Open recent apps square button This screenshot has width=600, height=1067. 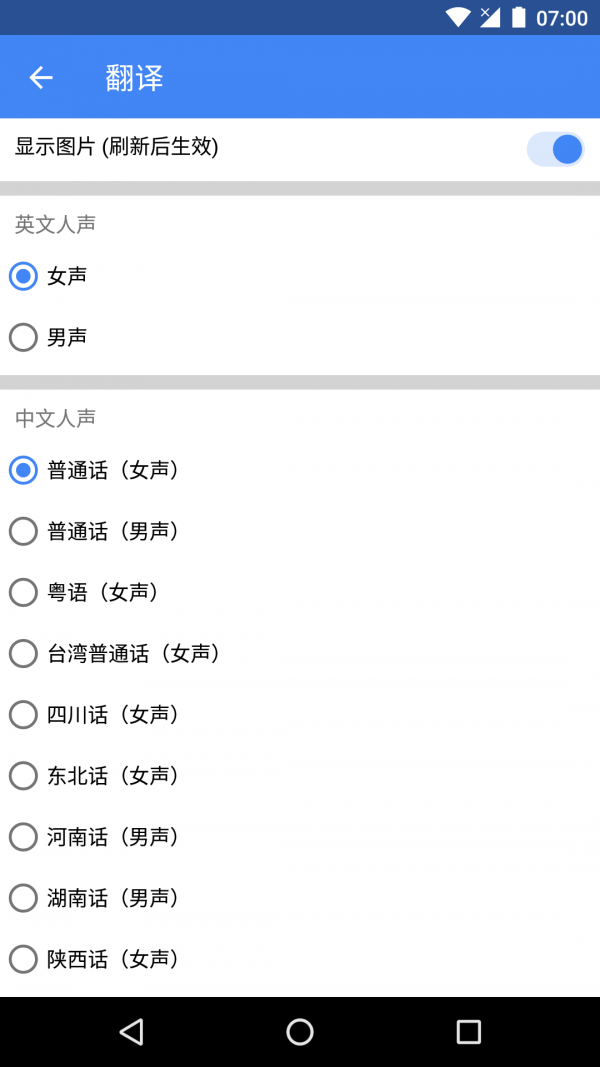click(469, 1032)
